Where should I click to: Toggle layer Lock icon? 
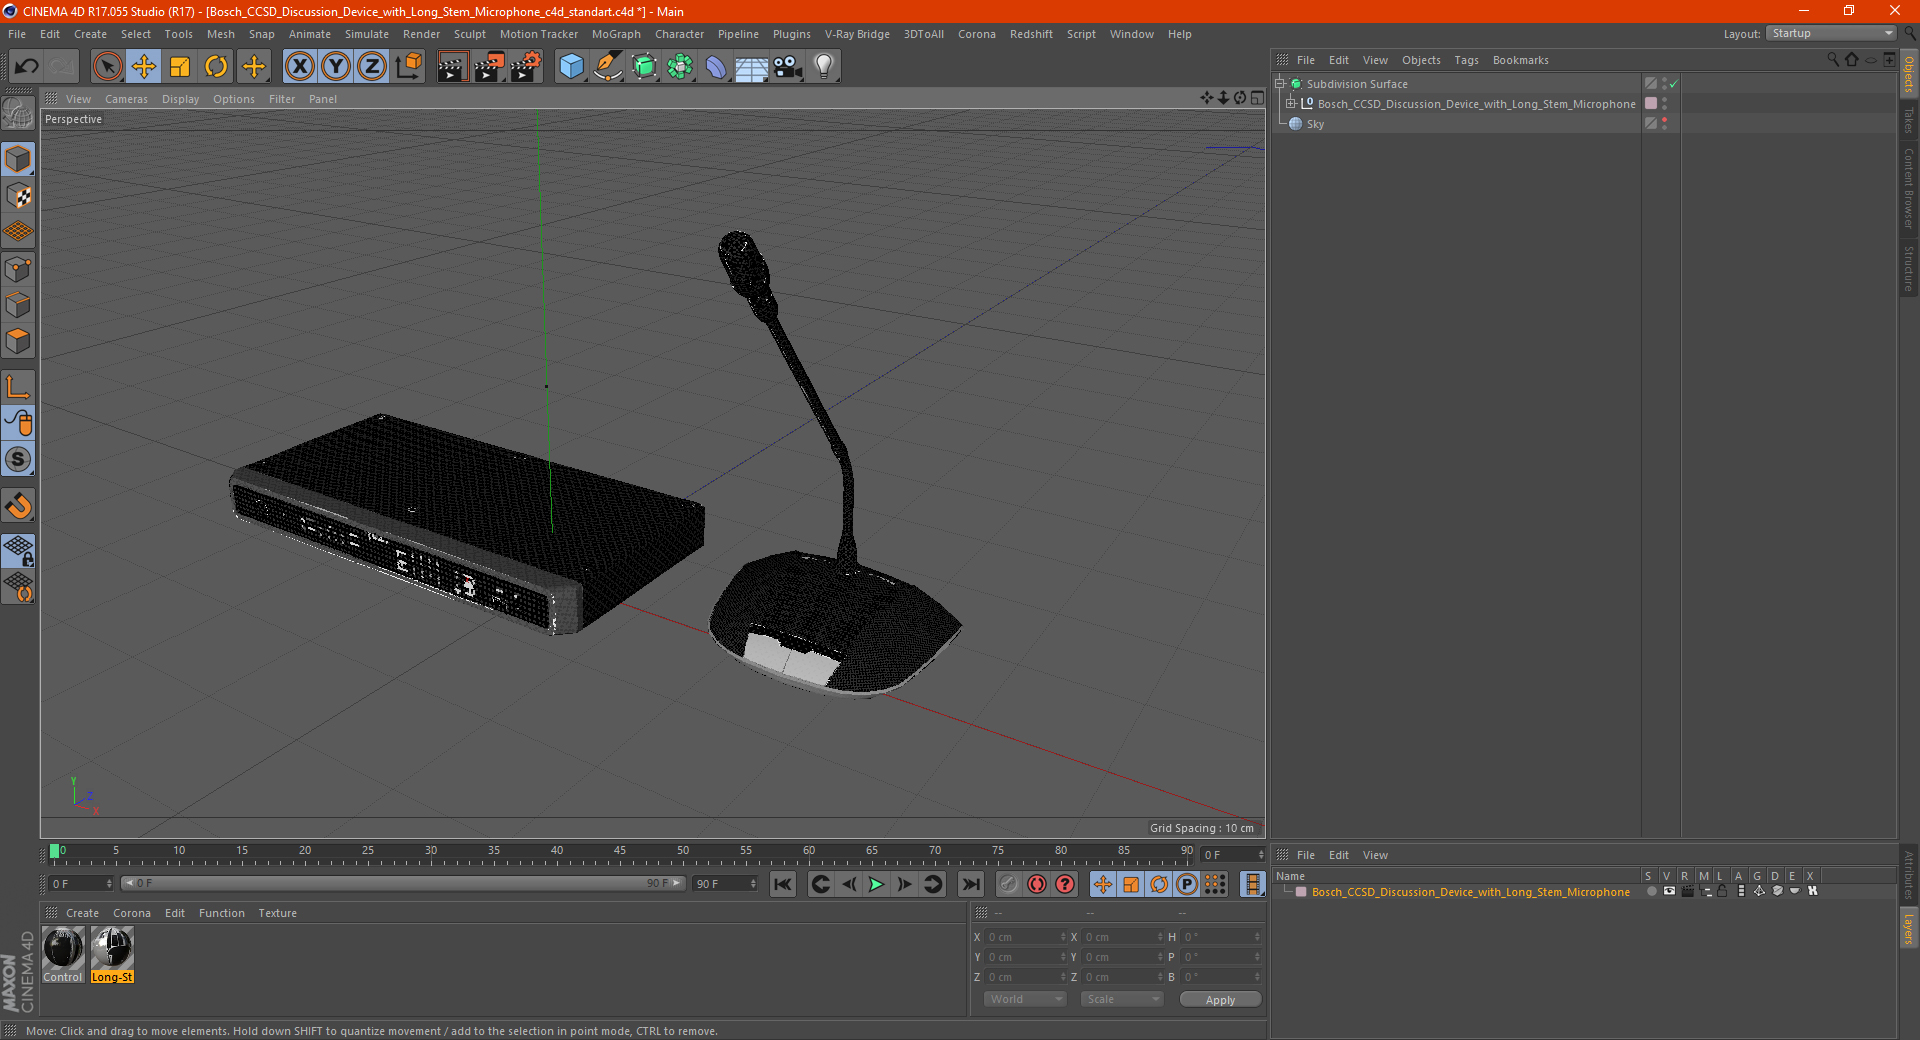(1722, 891)
